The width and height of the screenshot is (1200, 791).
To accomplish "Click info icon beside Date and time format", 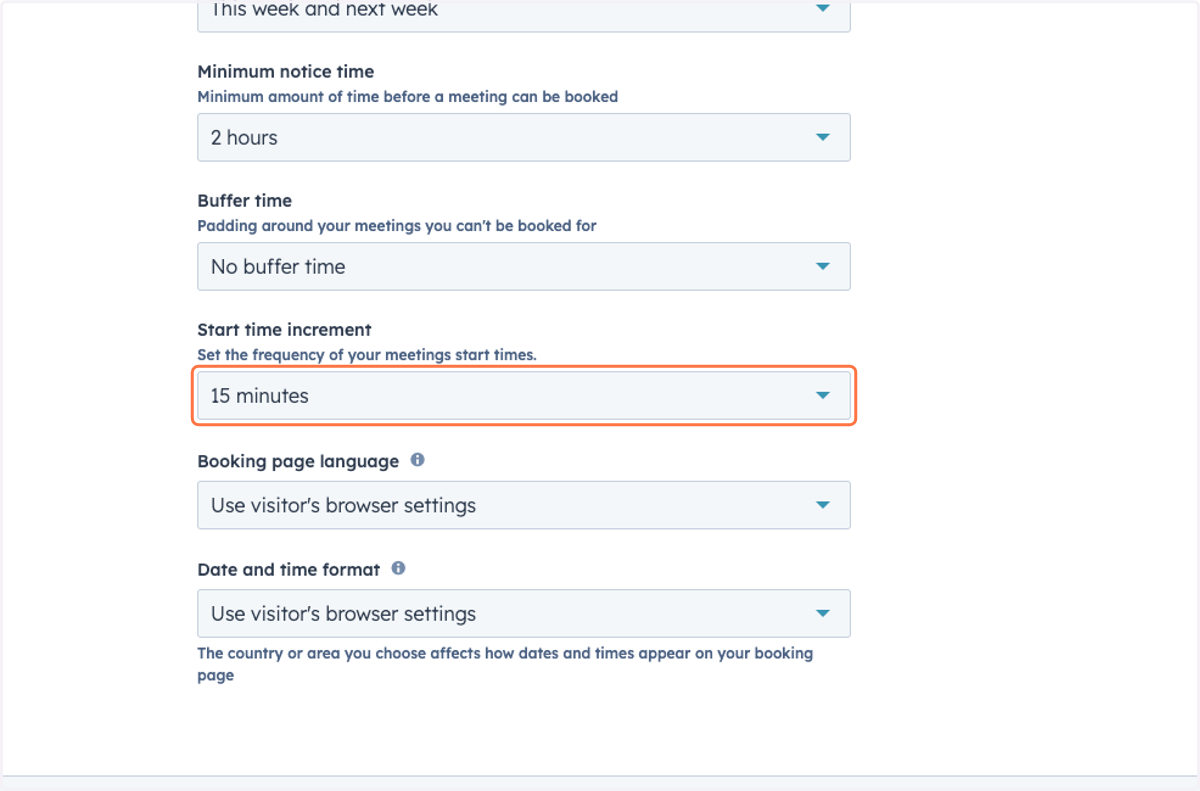I will pos(398,568).
